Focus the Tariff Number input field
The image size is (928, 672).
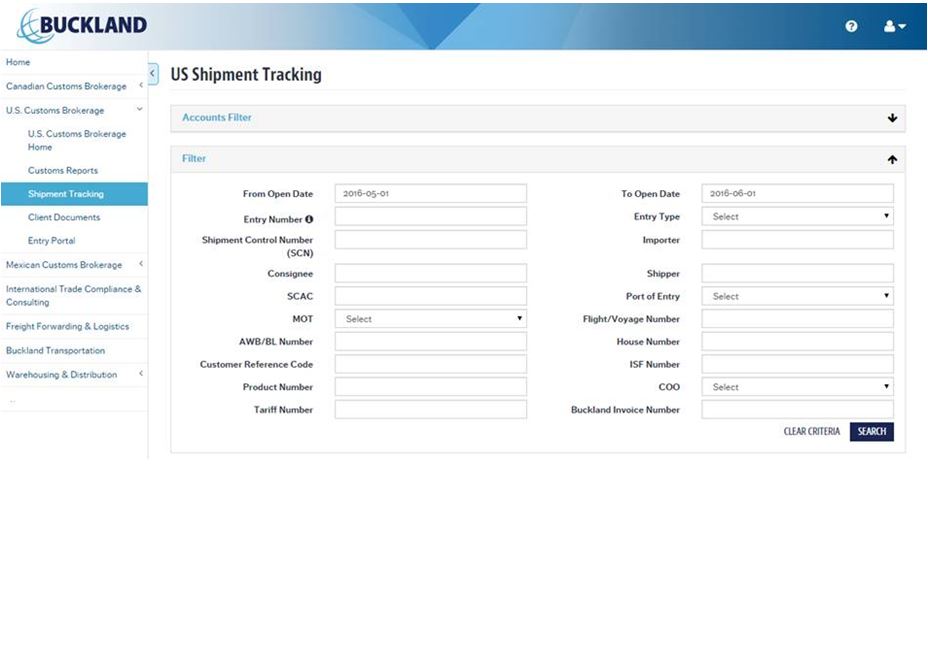[430, 410]
